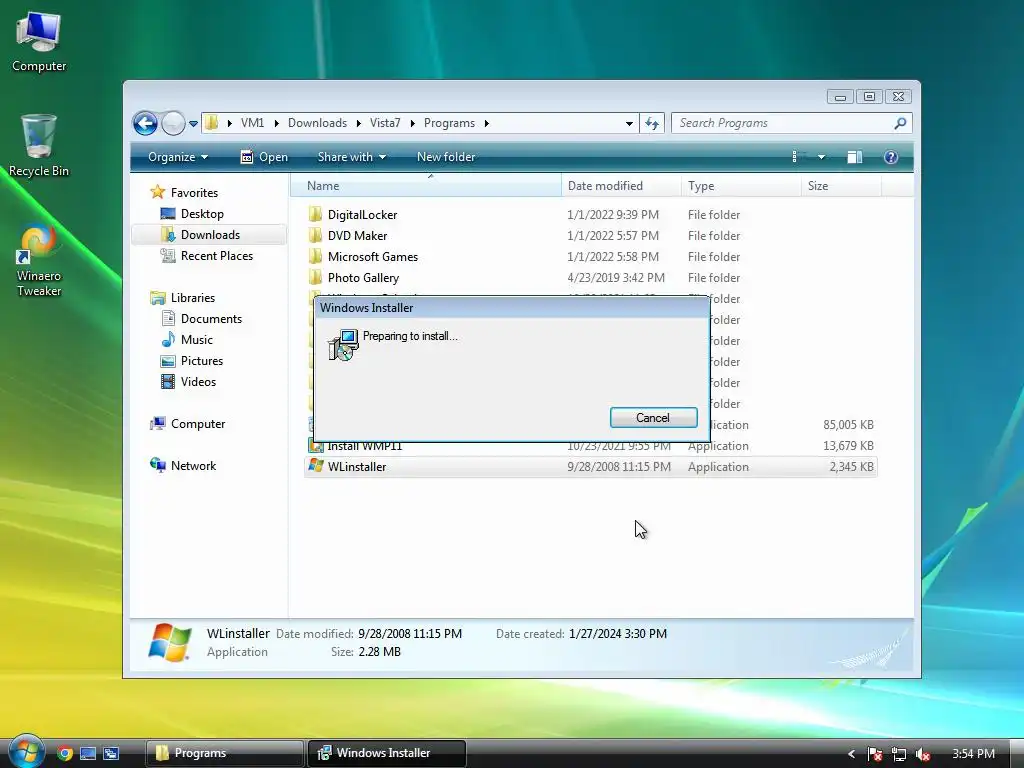Toggle the preview pane icon
Screen dimensions: 1024x768
point(855,157)
